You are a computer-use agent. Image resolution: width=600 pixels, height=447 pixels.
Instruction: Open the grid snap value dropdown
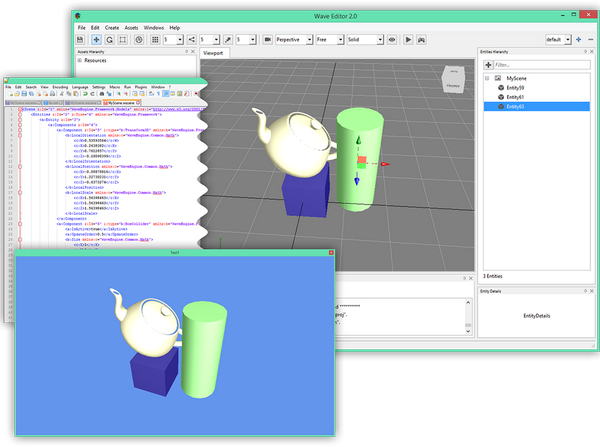(180, 39)
